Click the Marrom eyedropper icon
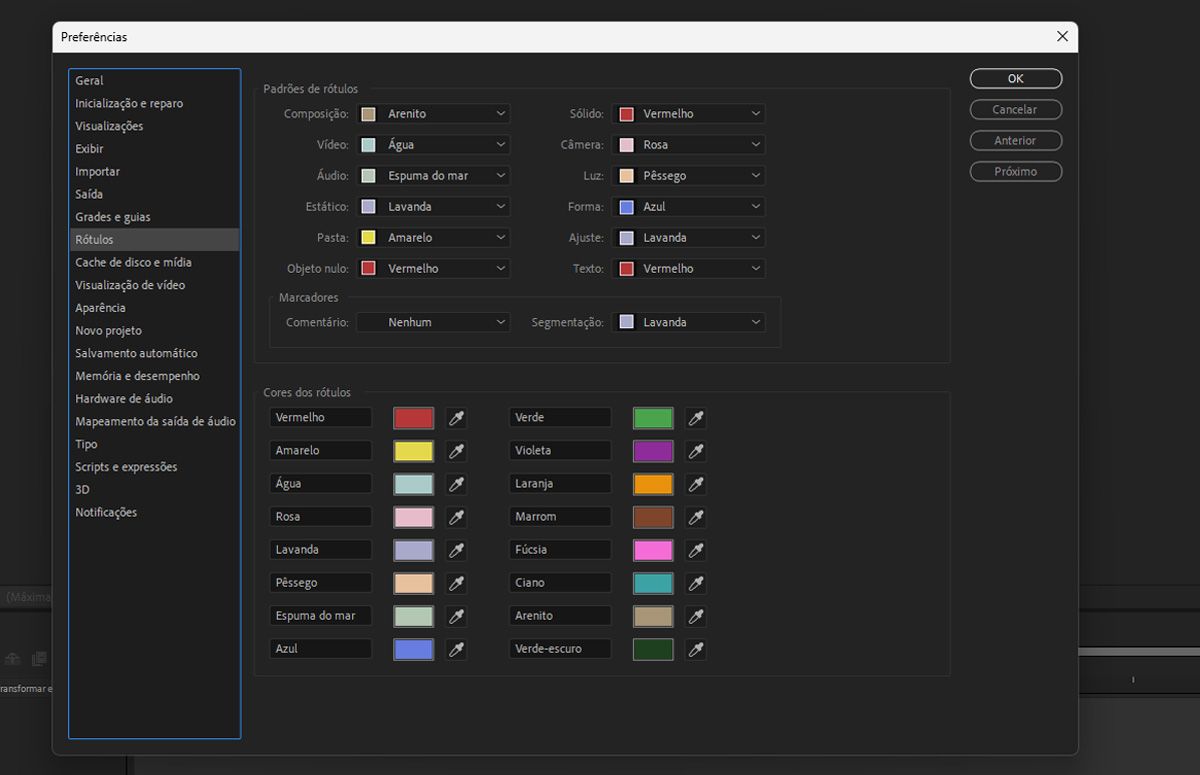This screenshot has height=775, width=1200. point(696,517)
